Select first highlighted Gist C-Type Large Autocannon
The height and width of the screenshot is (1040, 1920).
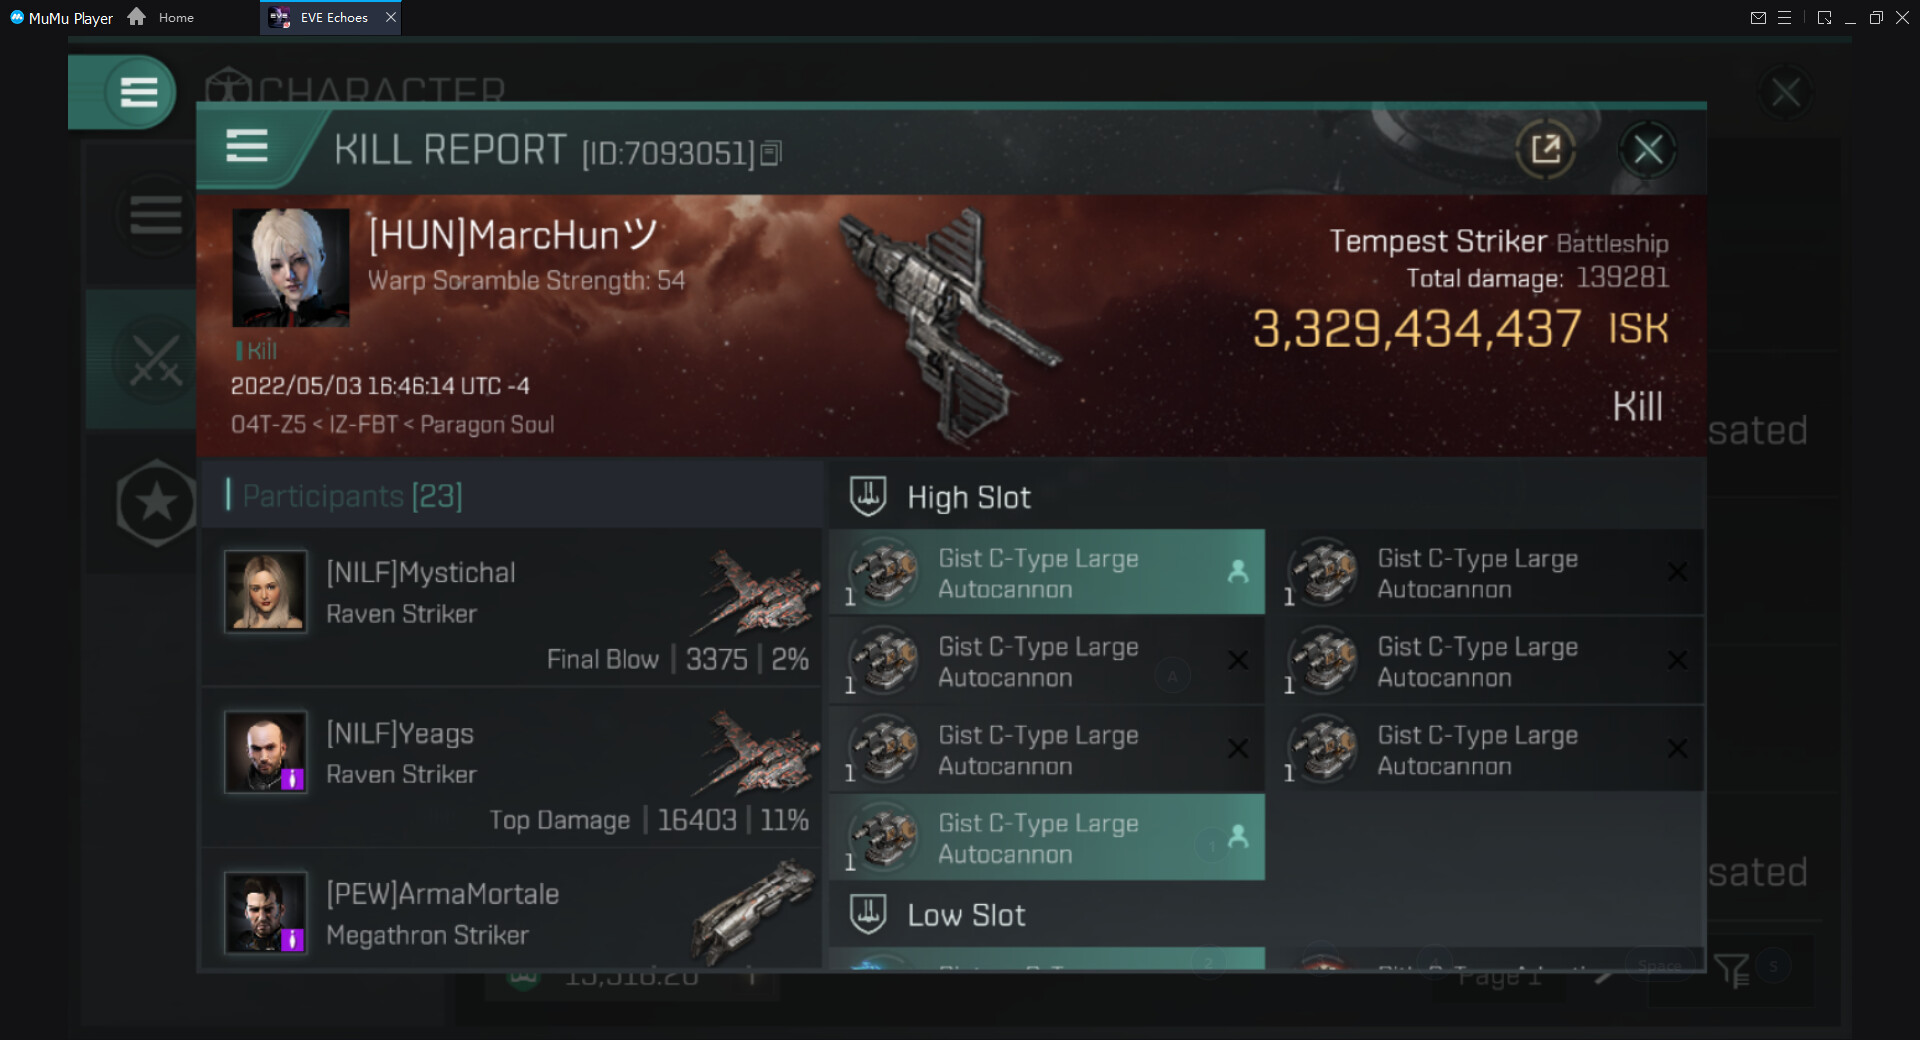coord(1047,573)
